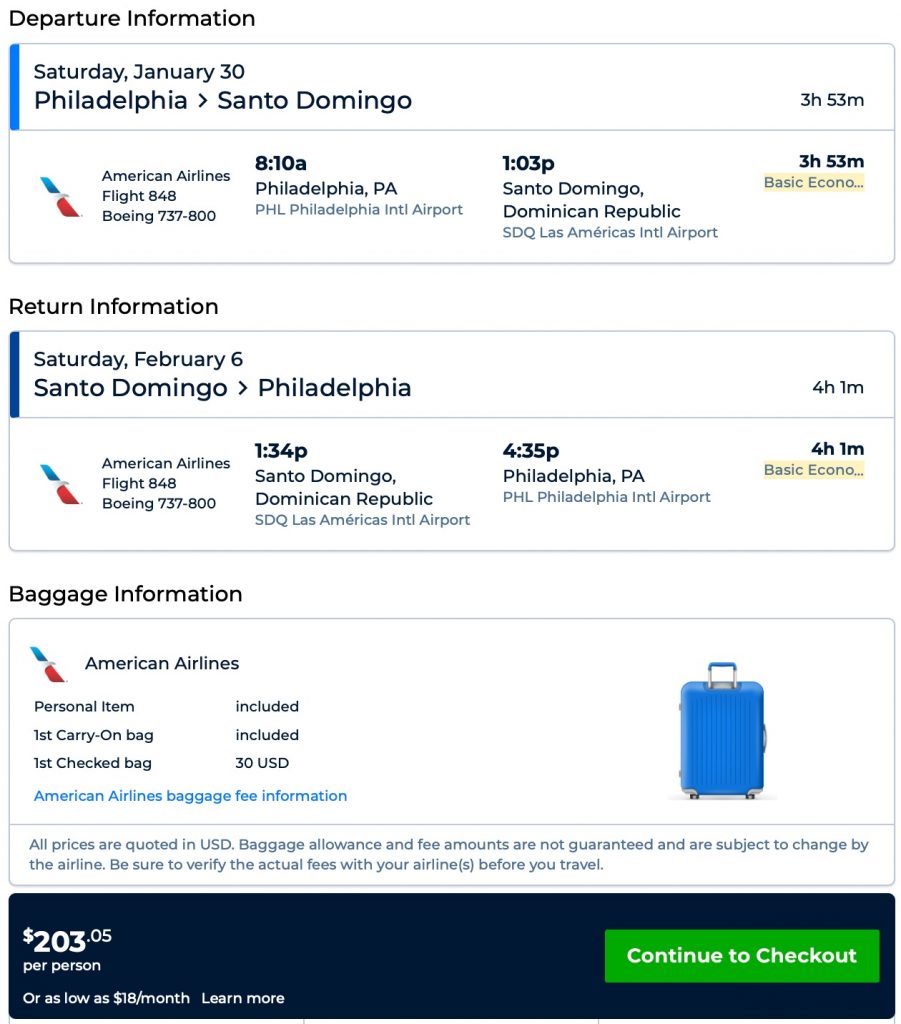Click PHL Philadelphia Intl Airport in return
901x1024 pixels.
point(606,497)
